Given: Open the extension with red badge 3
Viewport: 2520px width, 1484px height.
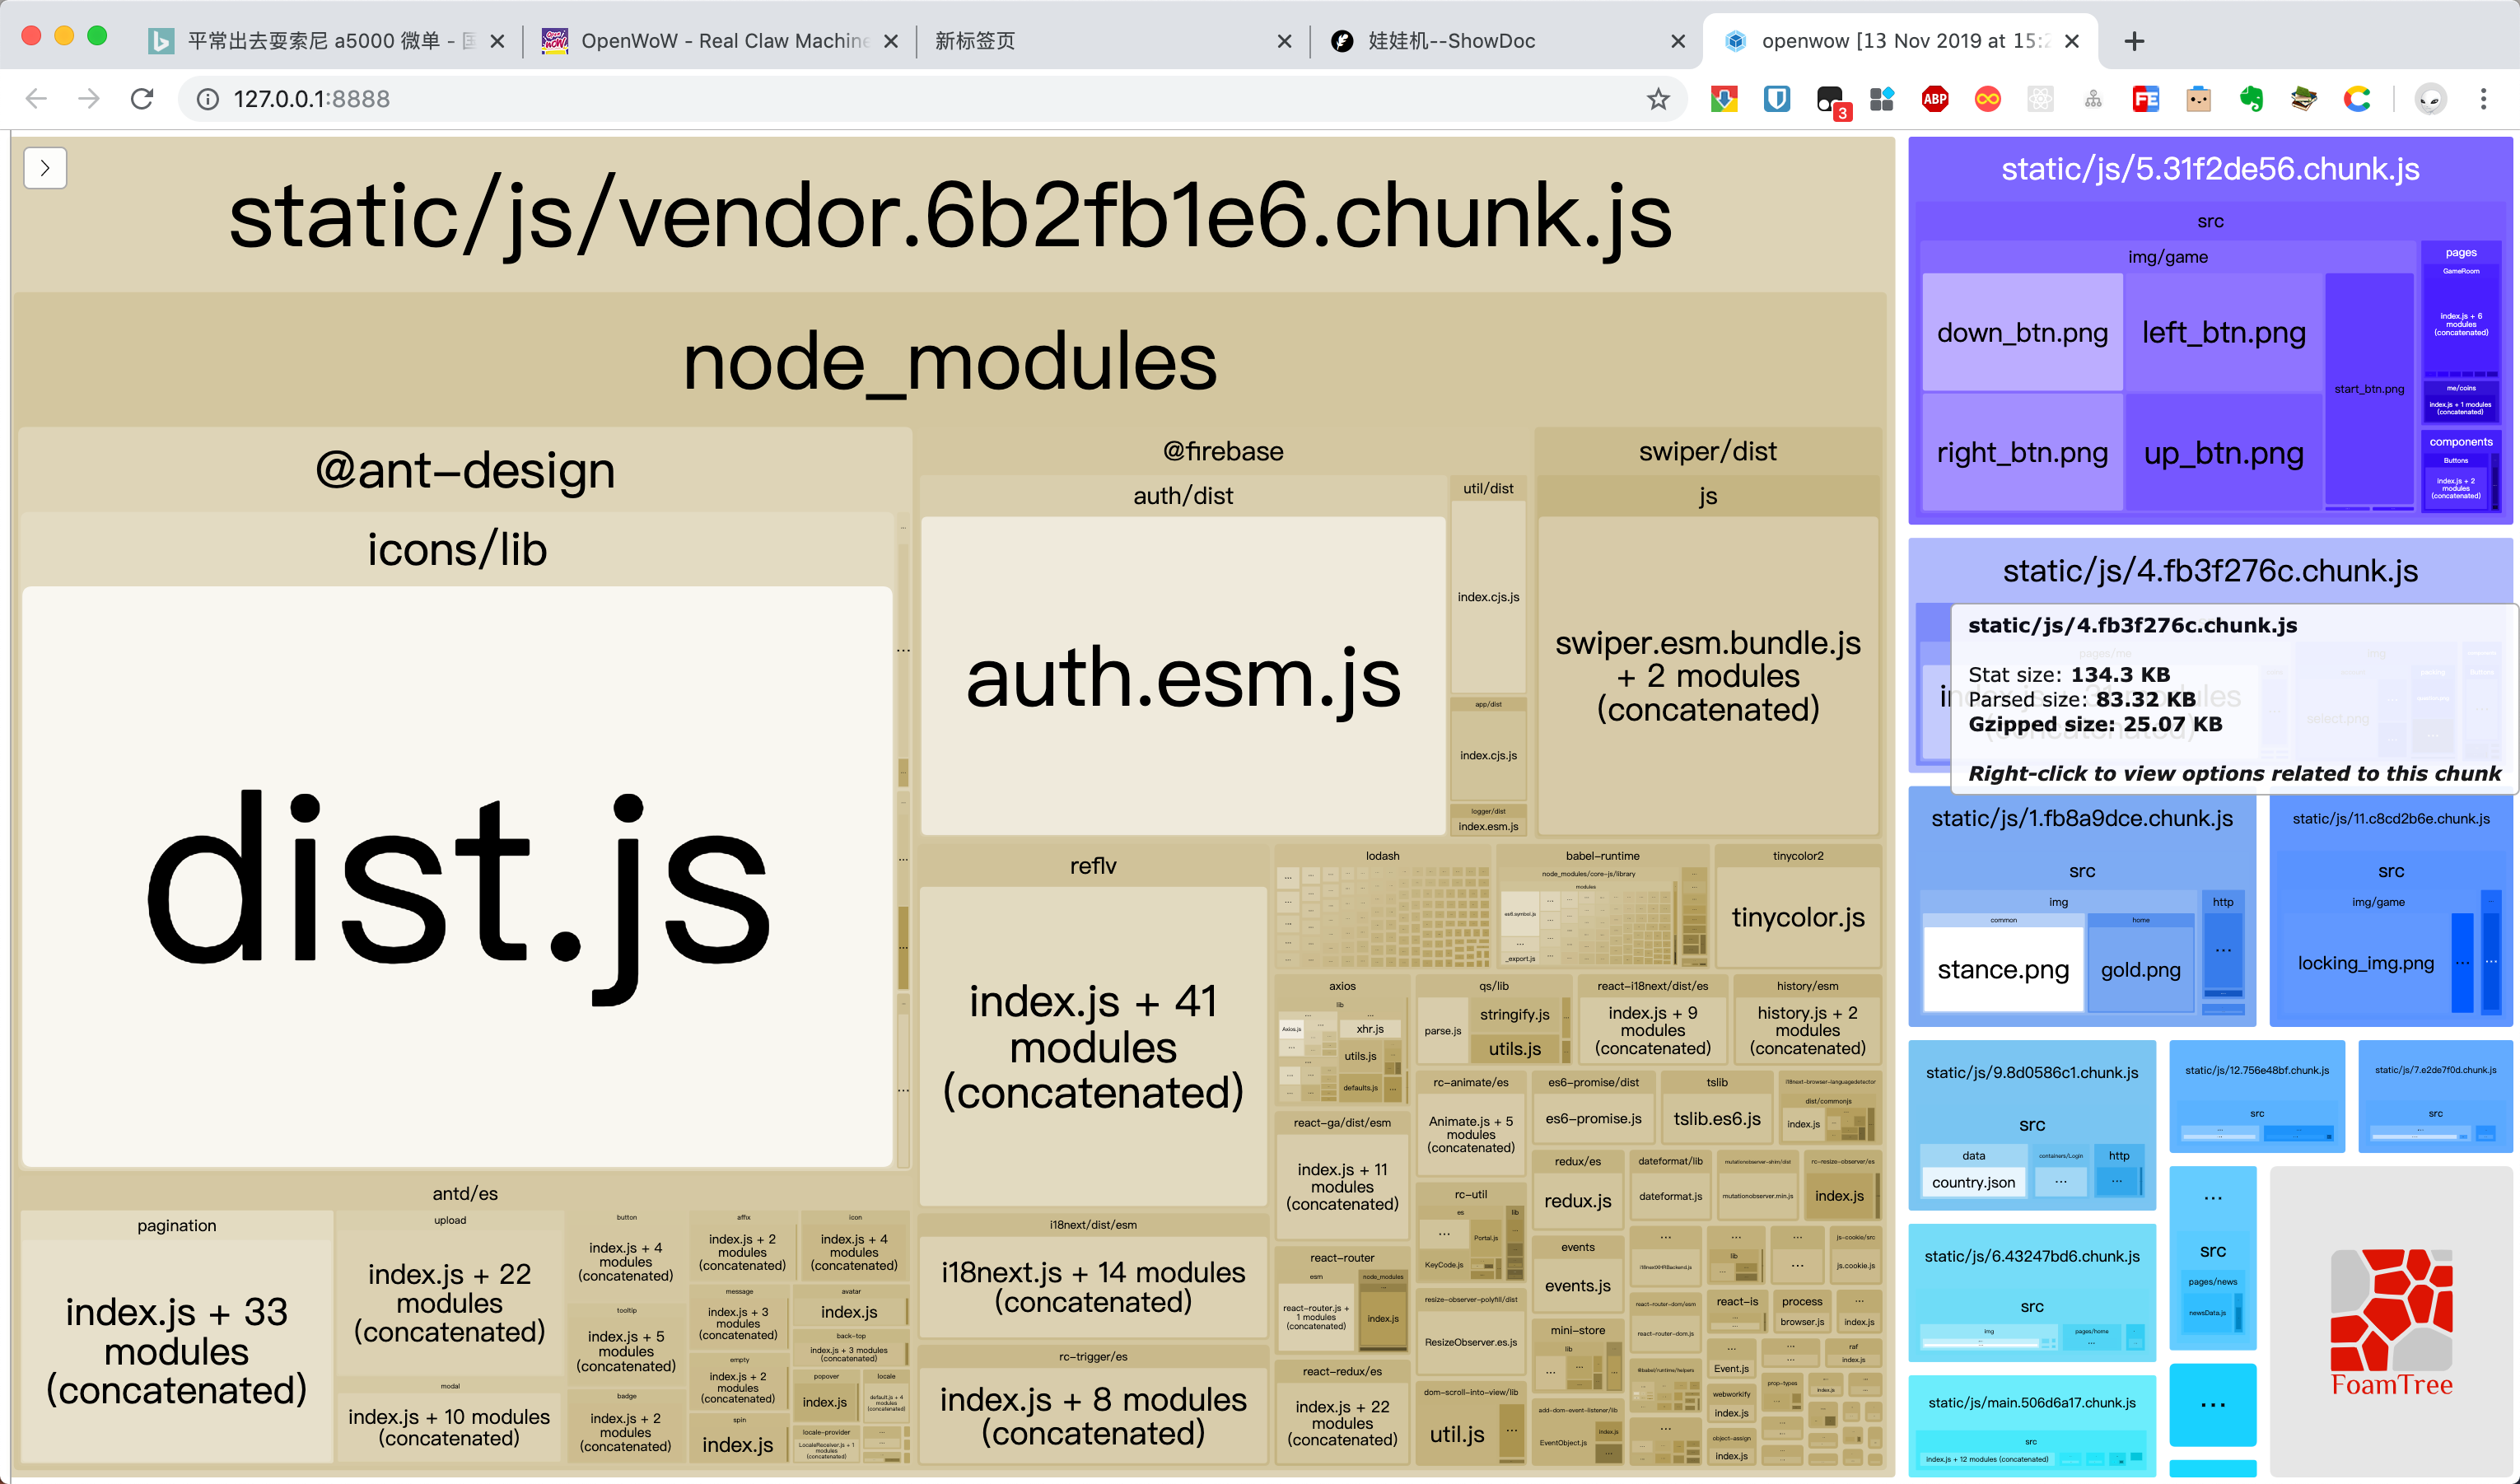Looking at the screenshot, I should tap(1831, 101).
